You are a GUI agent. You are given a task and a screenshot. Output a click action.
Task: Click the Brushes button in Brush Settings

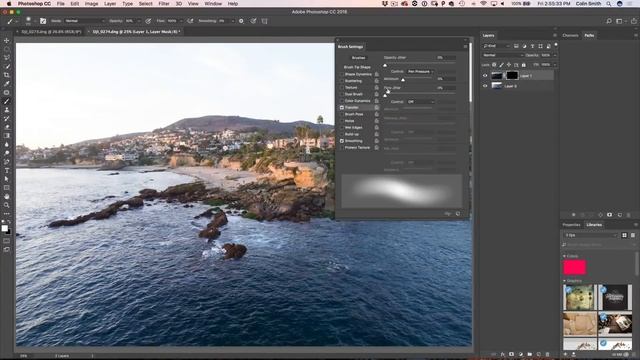point(358,58)
